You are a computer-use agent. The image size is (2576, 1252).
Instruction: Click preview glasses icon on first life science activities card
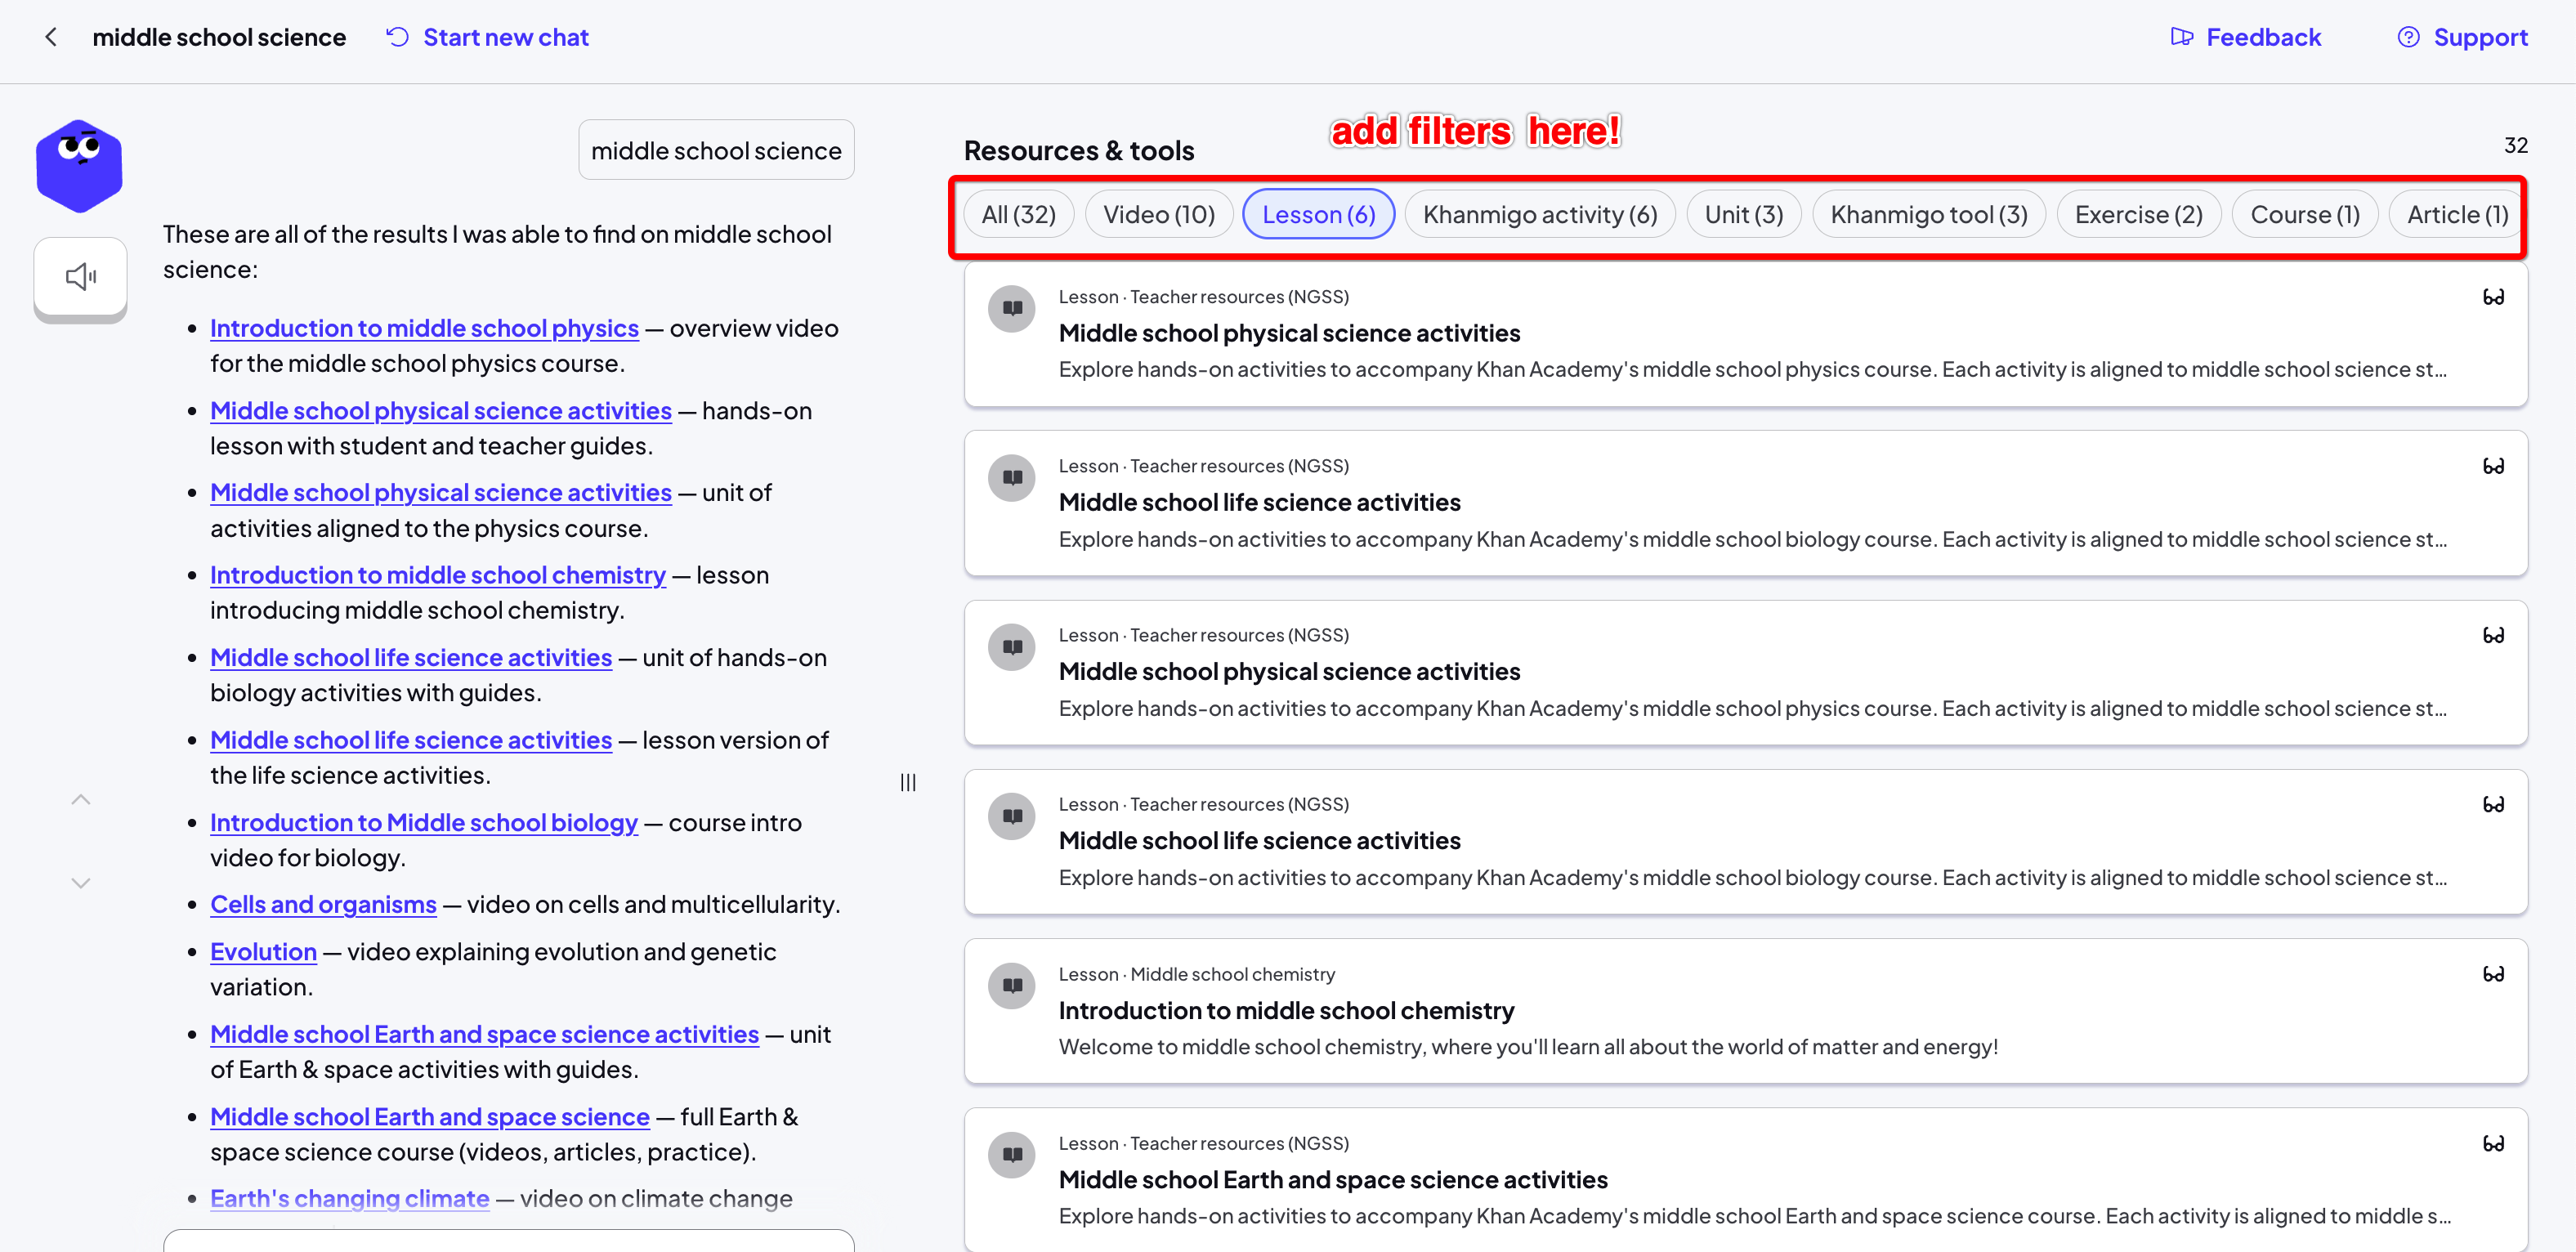2493,466
